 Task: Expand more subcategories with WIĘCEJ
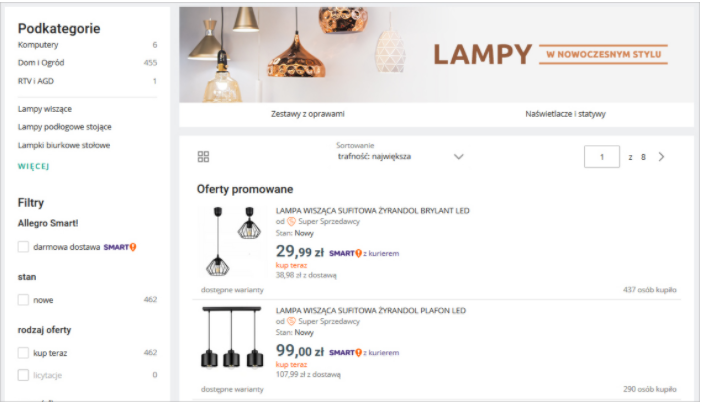pos(34,166)
